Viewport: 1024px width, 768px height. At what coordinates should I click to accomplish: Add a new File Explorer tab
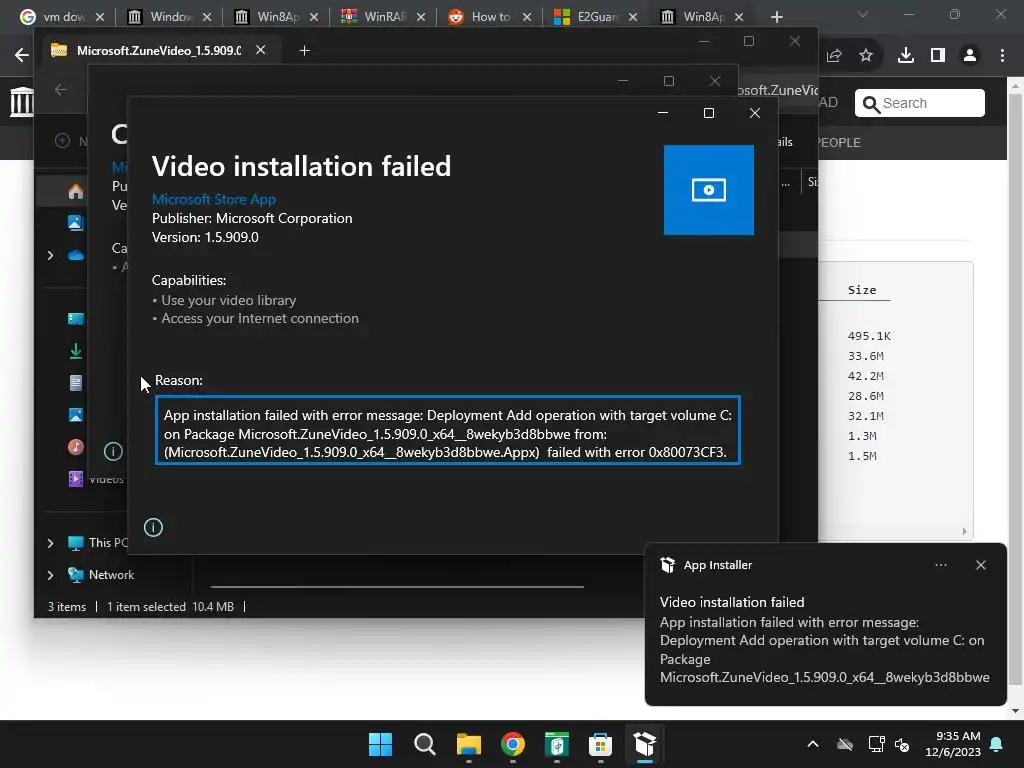click(304, 50)
